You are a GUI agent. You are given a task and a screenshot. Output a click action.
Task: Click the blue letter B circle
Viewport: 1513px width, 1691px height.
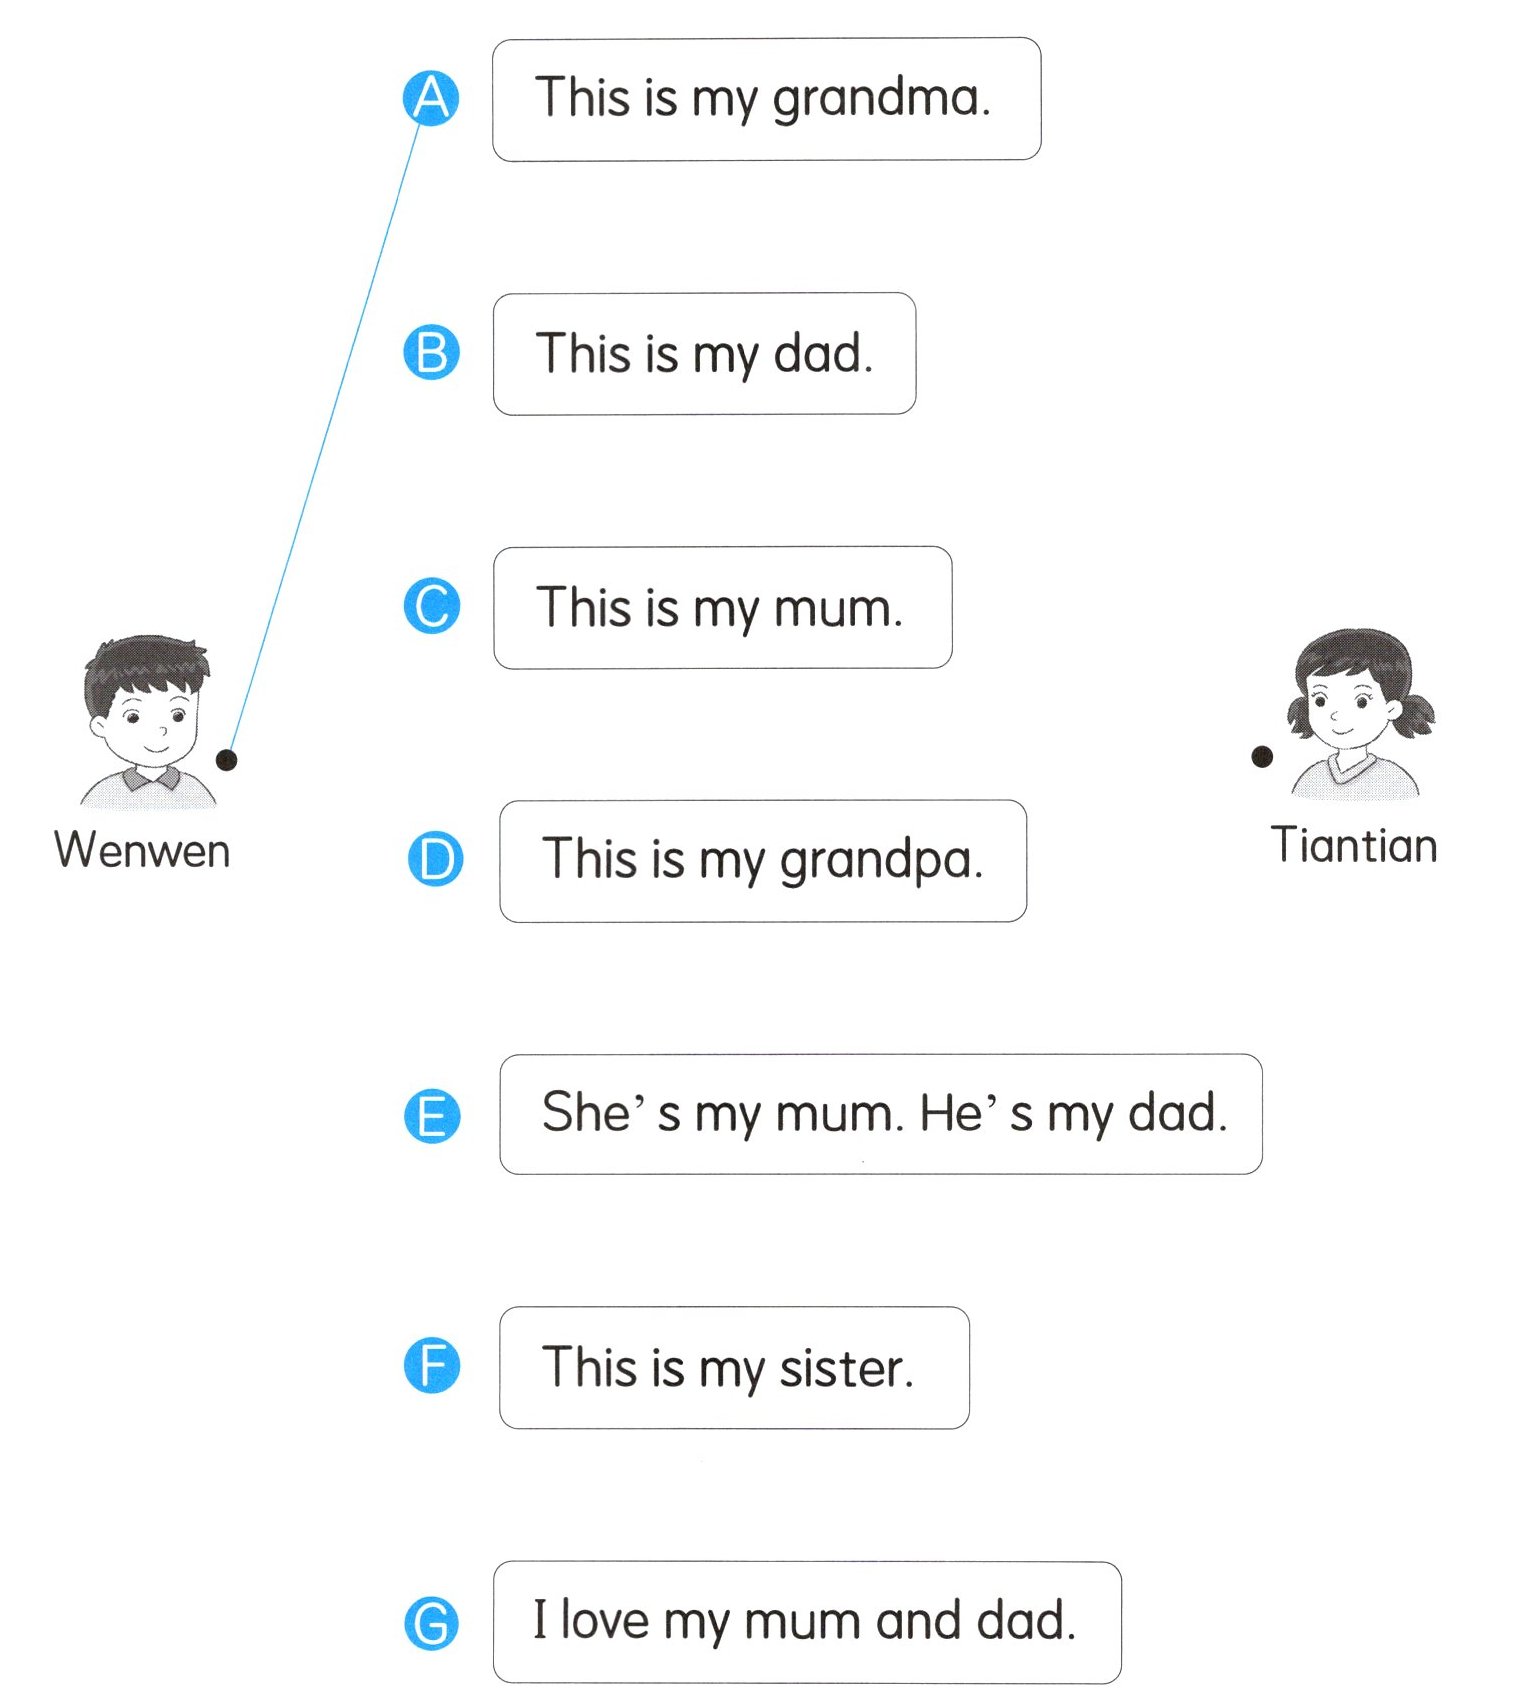431,353
